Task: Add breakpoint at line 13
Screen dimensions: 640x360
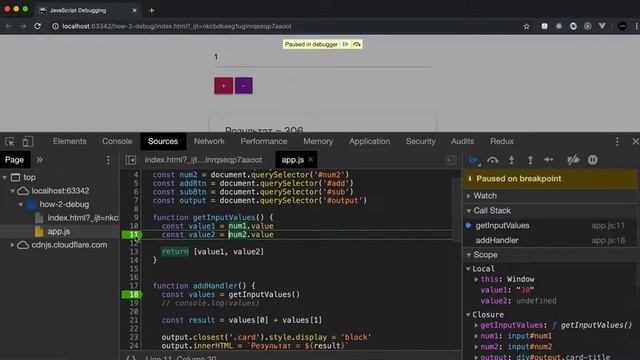Action: point(134,251)
